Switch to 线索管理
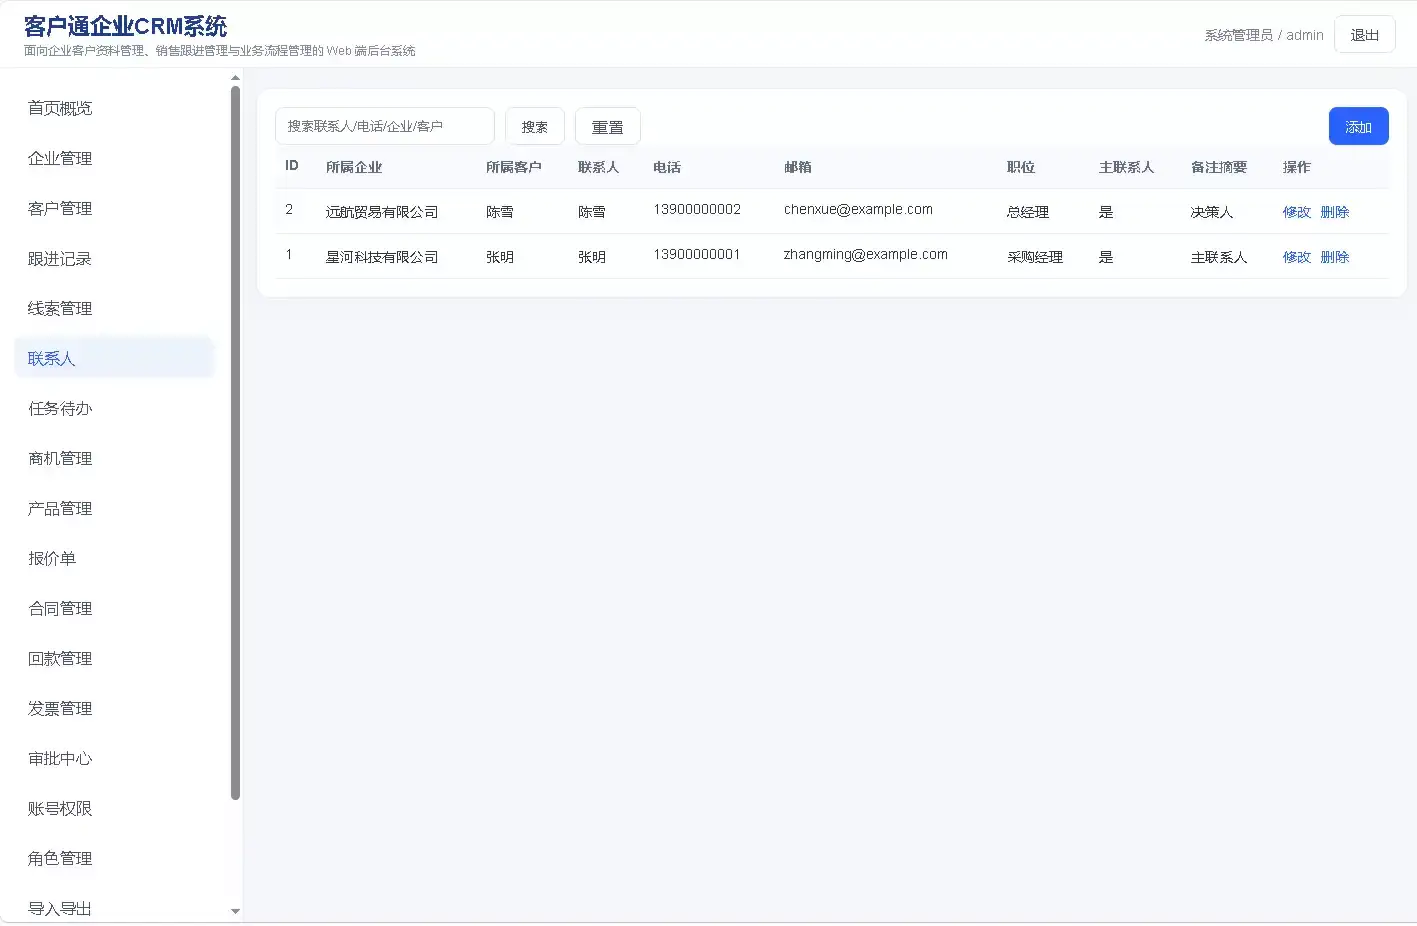Image resolution: width=1417 pixels, height=926 pixels. 60,308
